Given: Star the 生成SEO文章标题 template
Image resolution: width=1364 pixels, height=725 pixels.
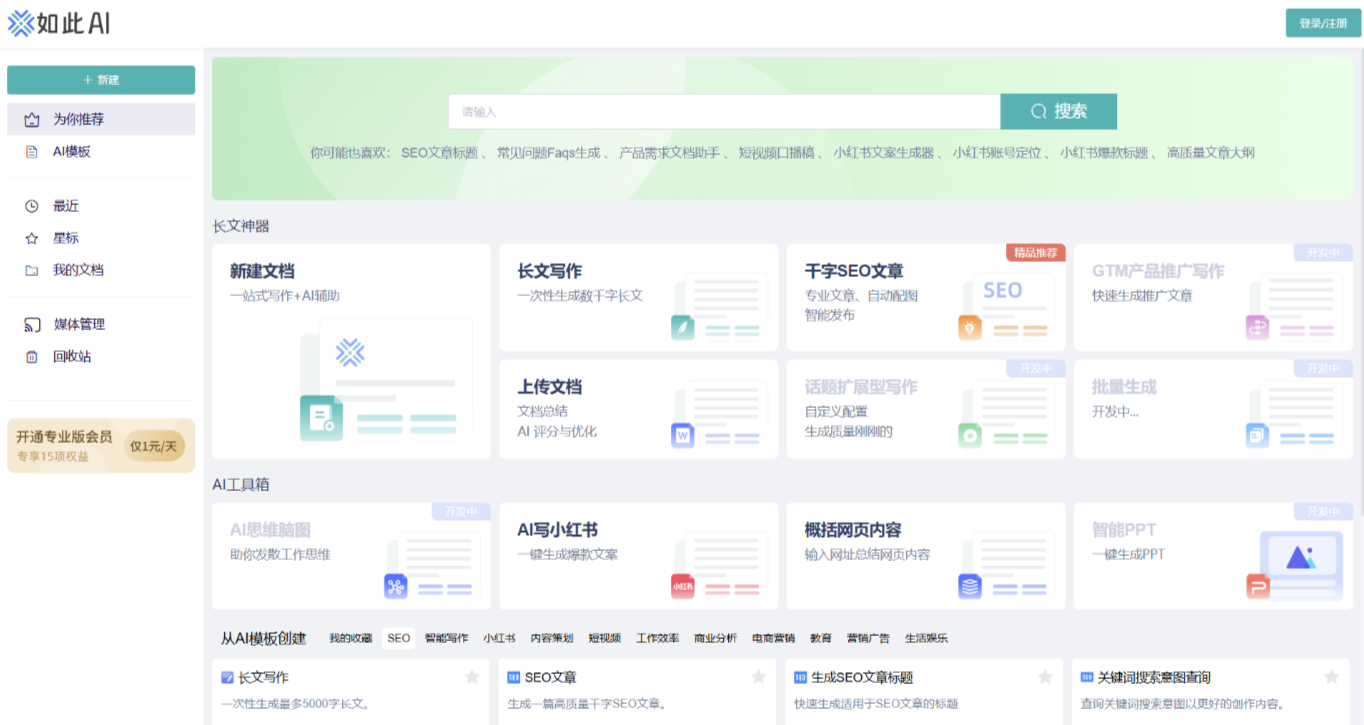Looking at the screenshot, I should point(1045,677).
